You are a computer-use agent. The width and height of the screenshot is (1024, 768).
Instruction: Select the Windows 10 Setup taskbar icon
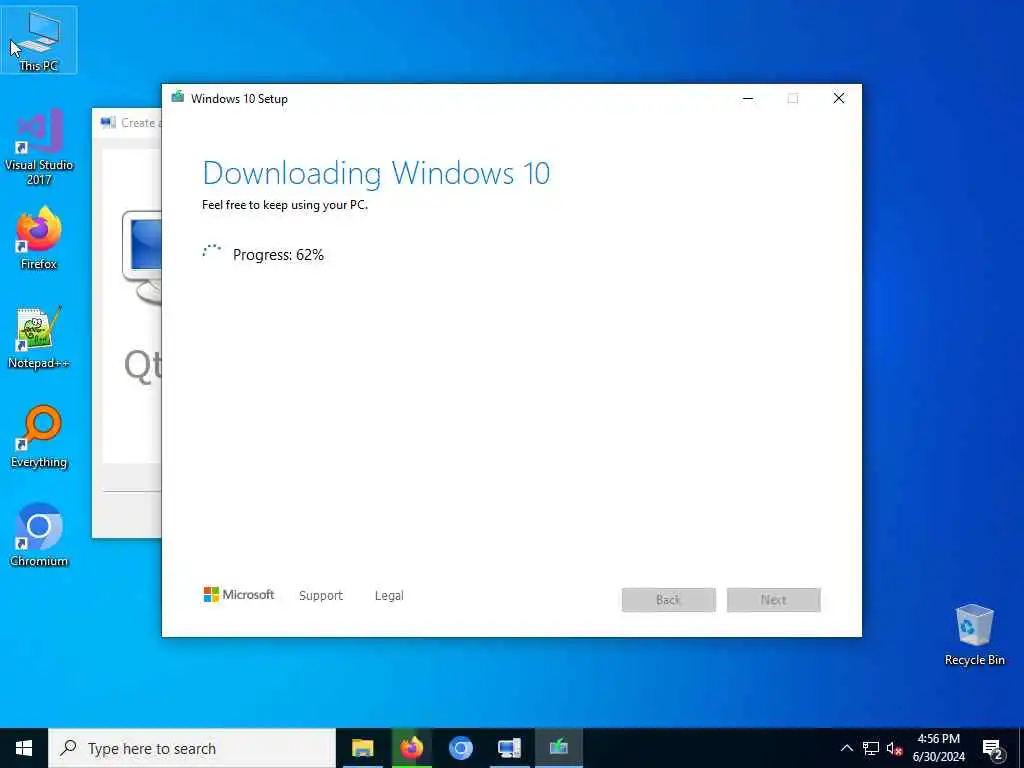pos(558,748)
